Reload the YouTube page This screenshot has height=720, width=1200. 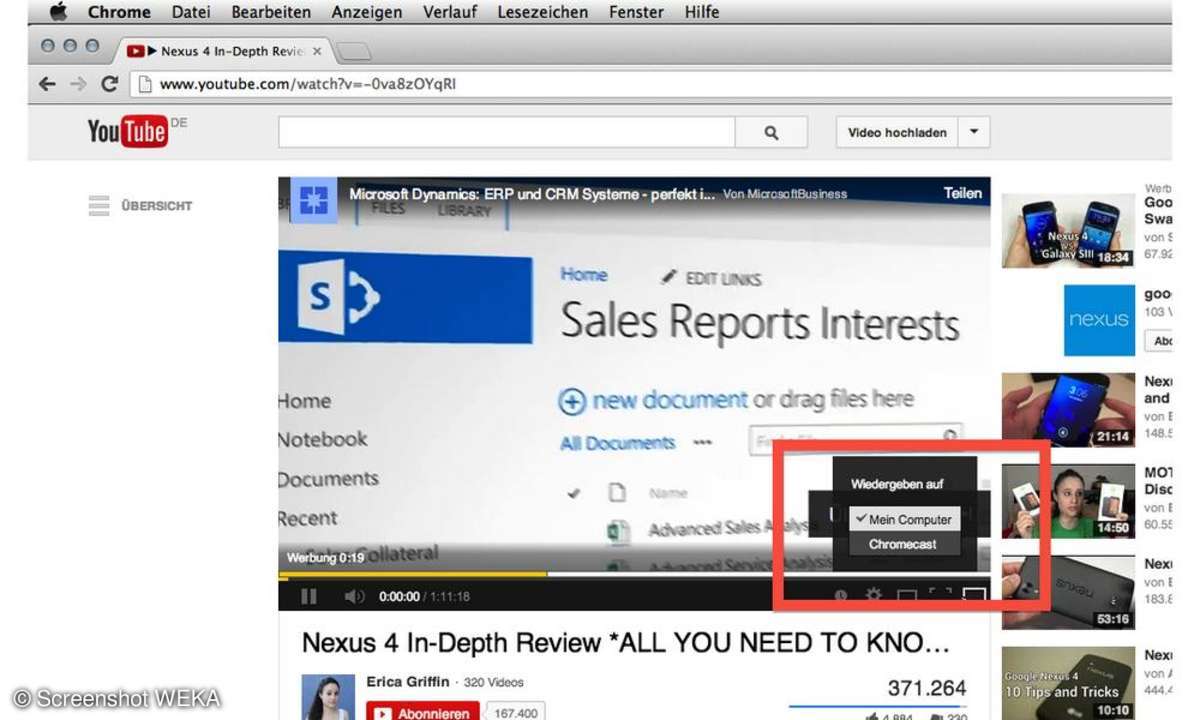110,84
